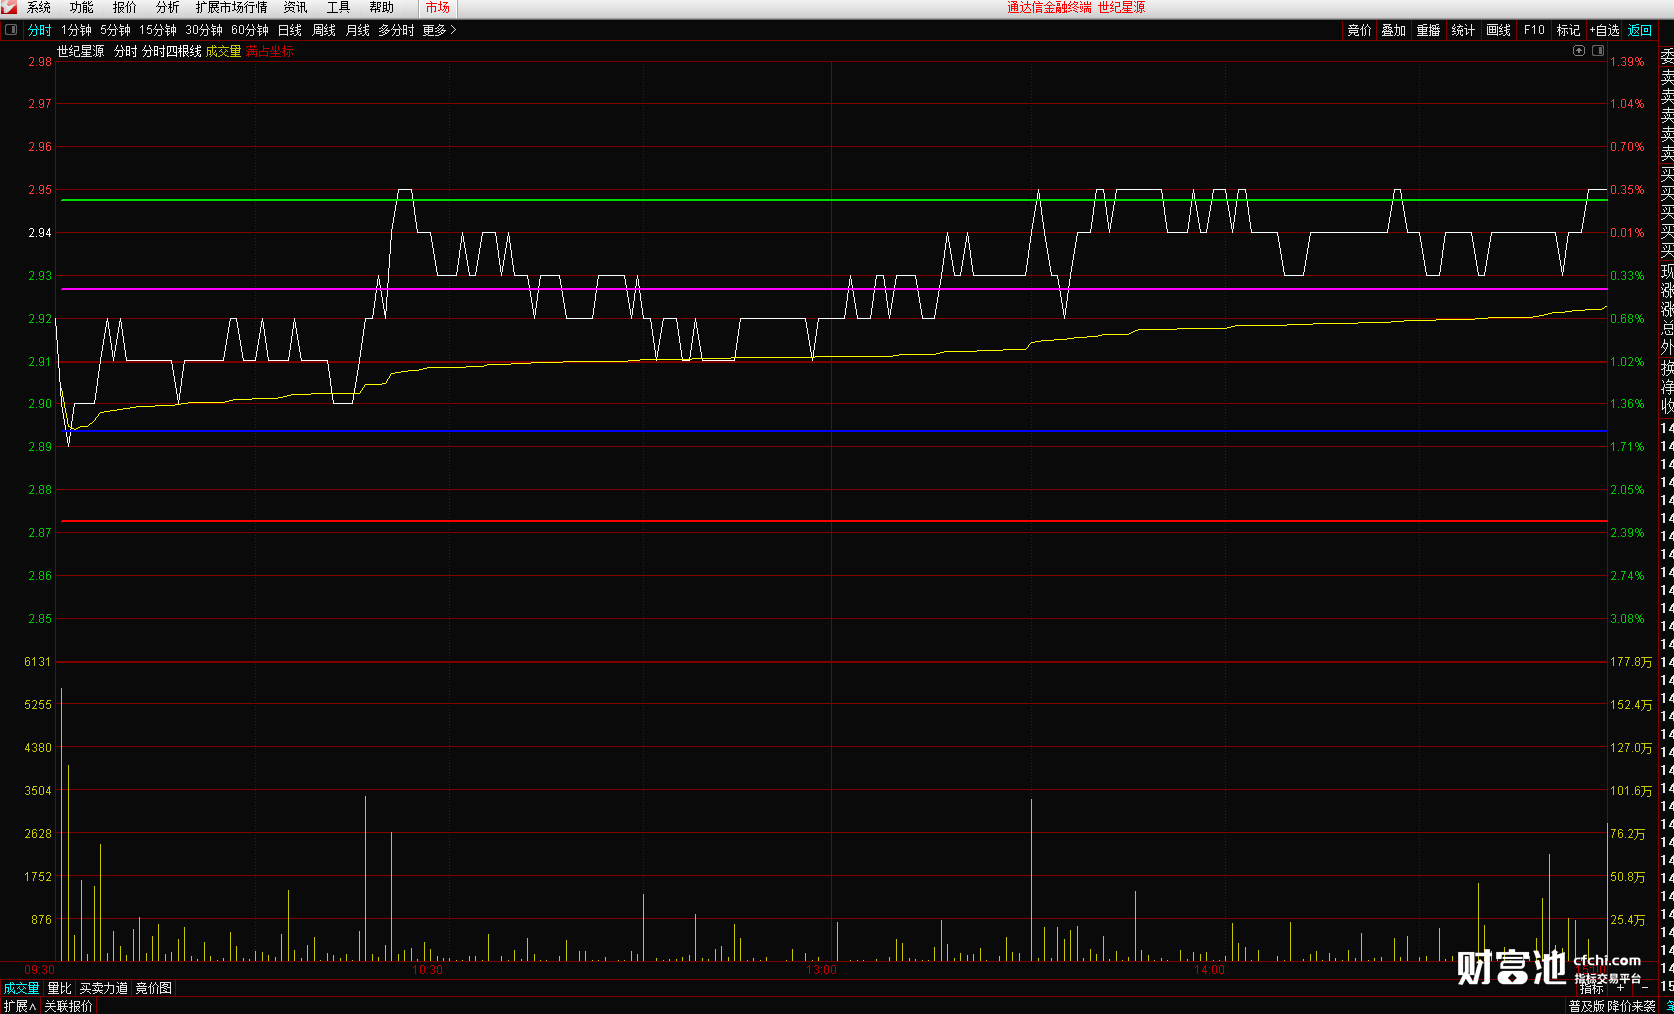Click the 叠加 overlay button
The width and height of the screenshot is (1674, 1014).
(1394, 31)
